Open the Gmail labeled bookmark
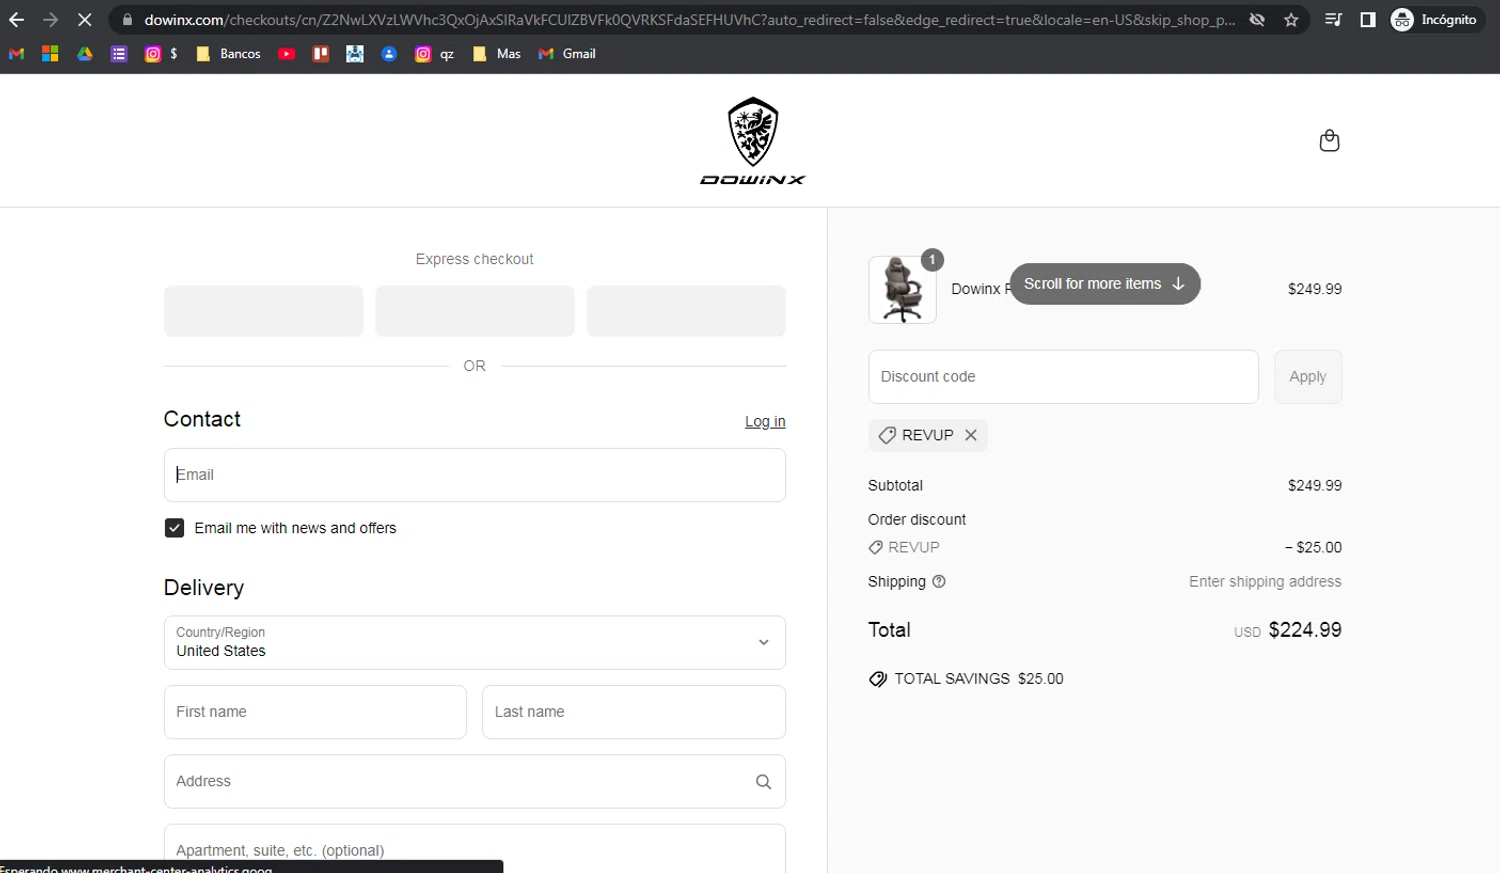This screenshot has width=1500, height=873. [x=567, y=54]
